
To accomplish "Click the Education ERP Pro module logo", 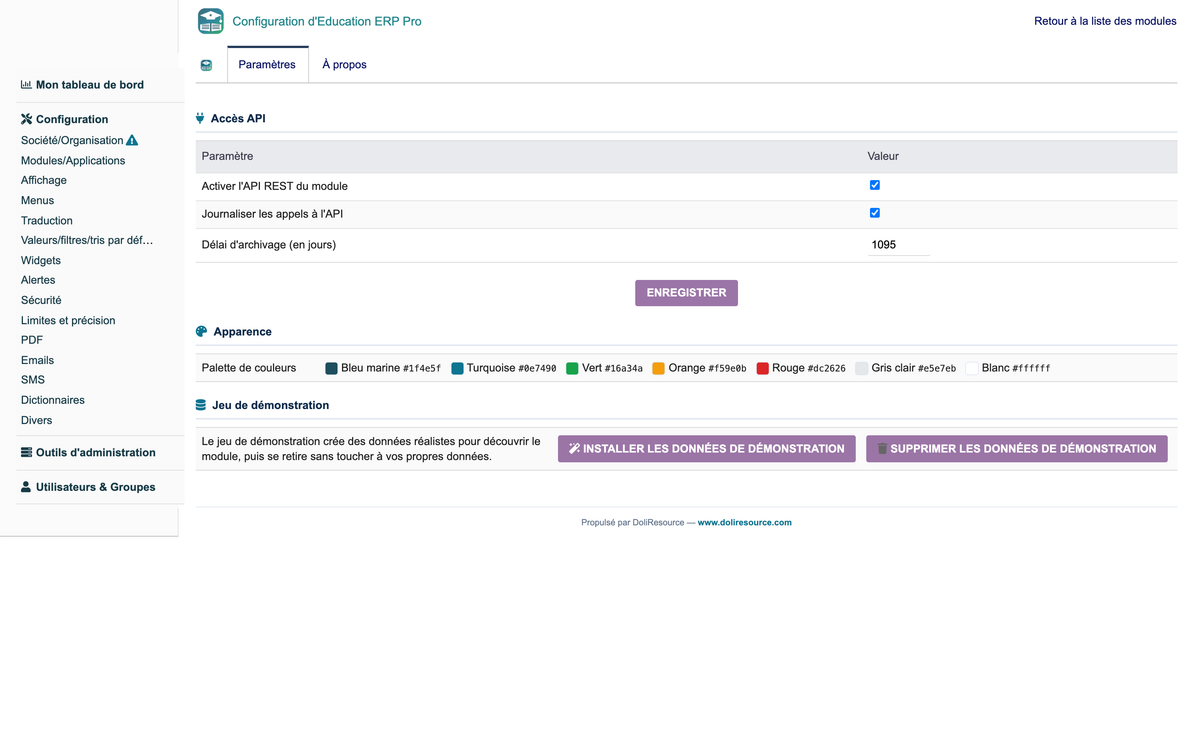I will coord(210,21).
